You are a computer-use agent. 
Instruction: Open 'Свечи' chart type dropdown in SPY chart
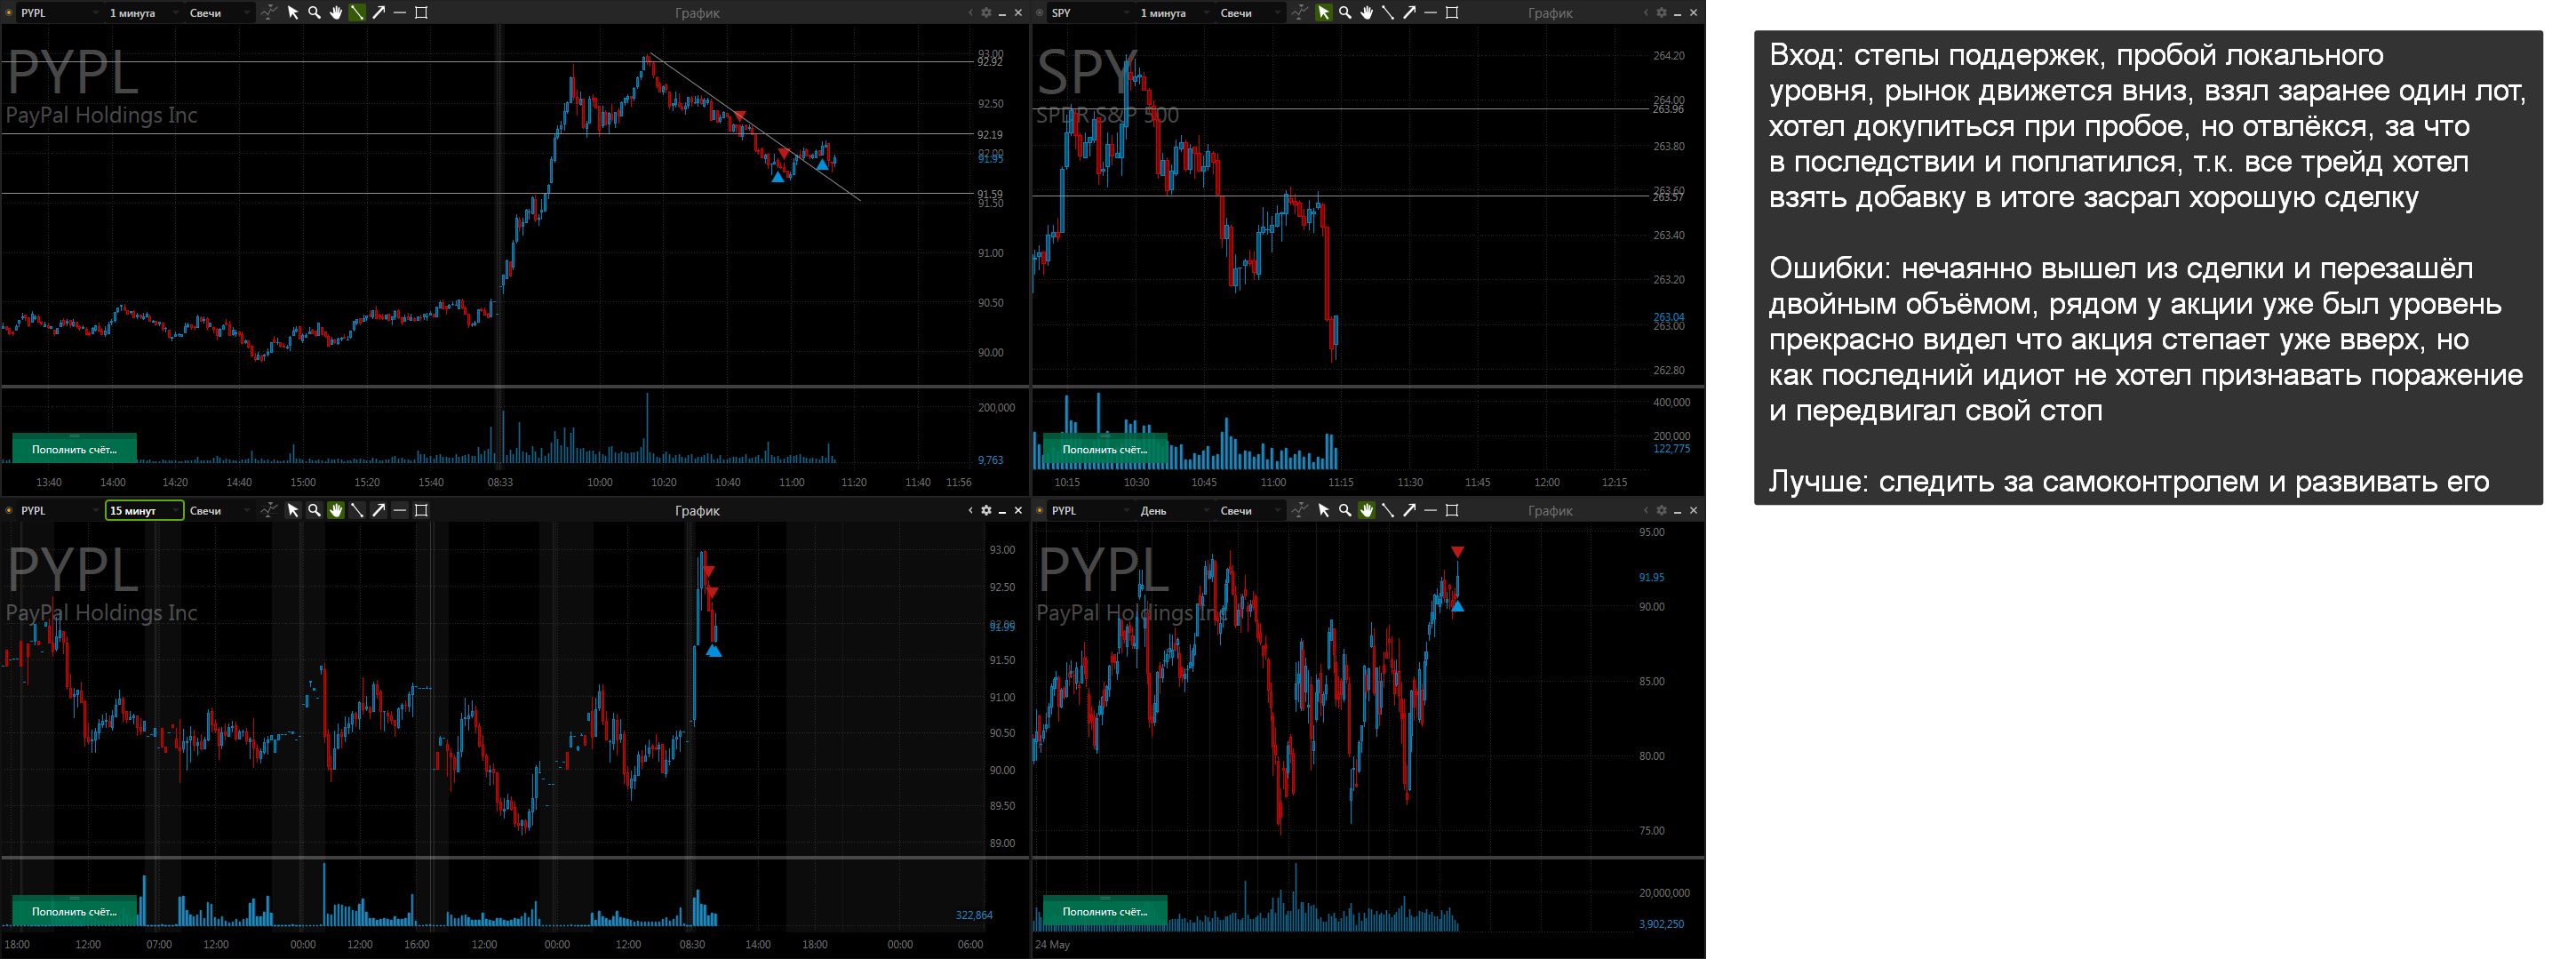pyautogui.click(x=1250, y=12)
